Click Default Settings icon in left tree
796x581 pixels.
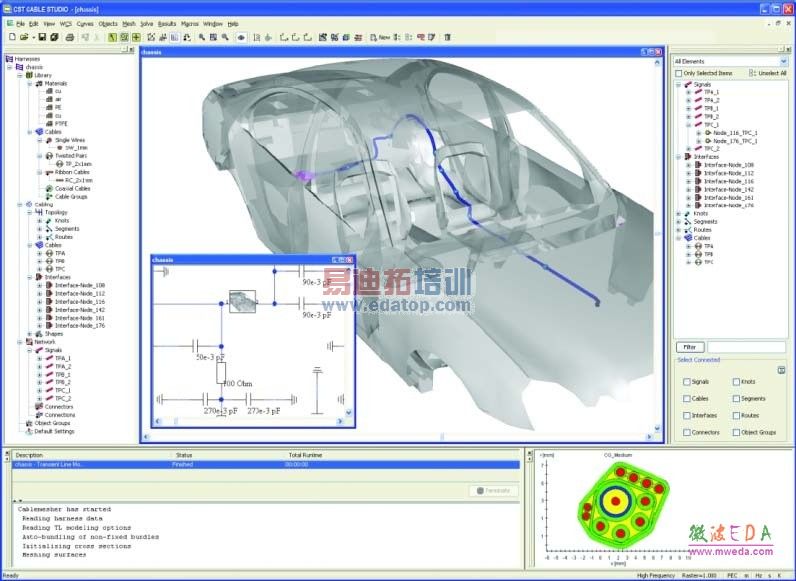pyautogui.click(x=29, y=431)
